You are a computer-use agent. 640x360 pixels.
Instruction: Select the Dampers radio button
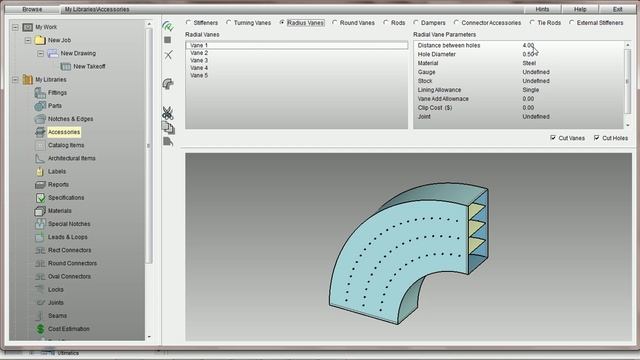coord(416,22)
